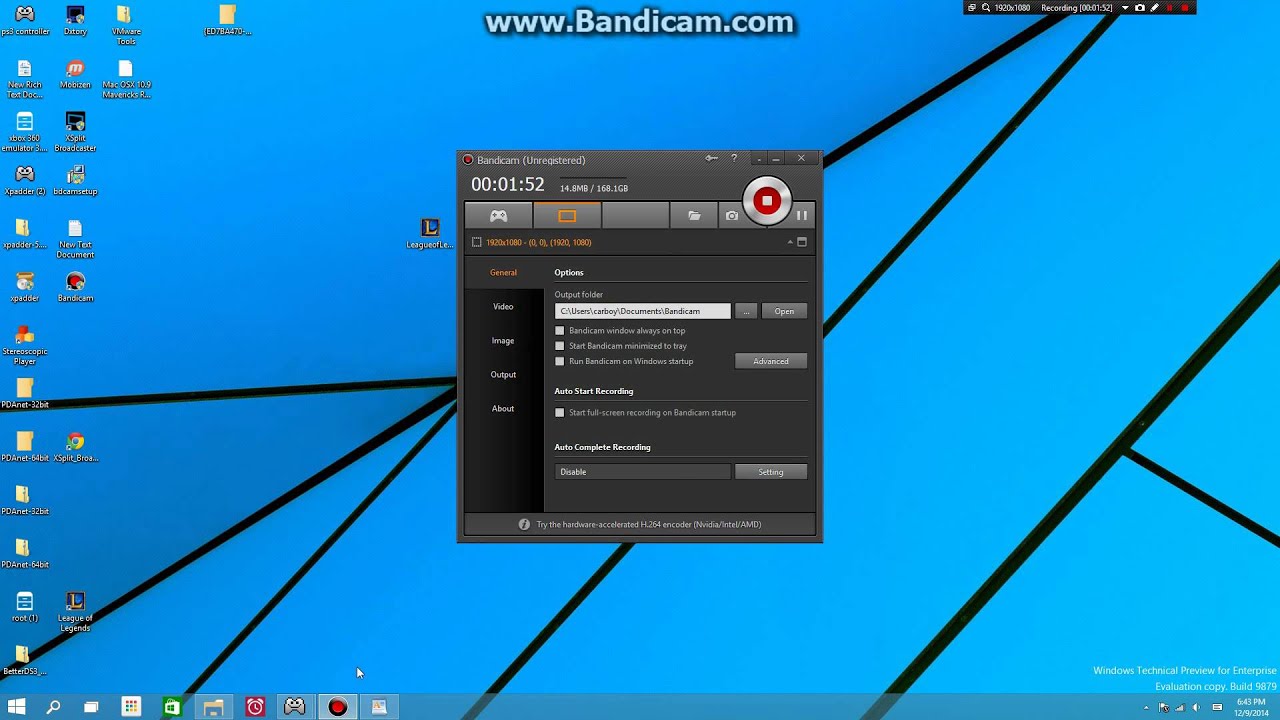The height and width of the screenshot is (720, 1280).
Task: Click the window-select icon on recording bar
Action: (971, 7)
